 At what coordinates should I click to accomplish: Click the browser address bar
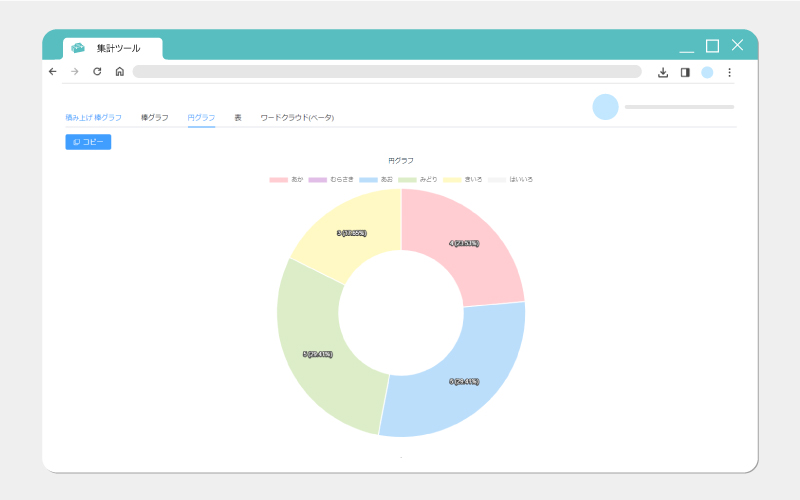pyautogui.click(x=387, y=71)
